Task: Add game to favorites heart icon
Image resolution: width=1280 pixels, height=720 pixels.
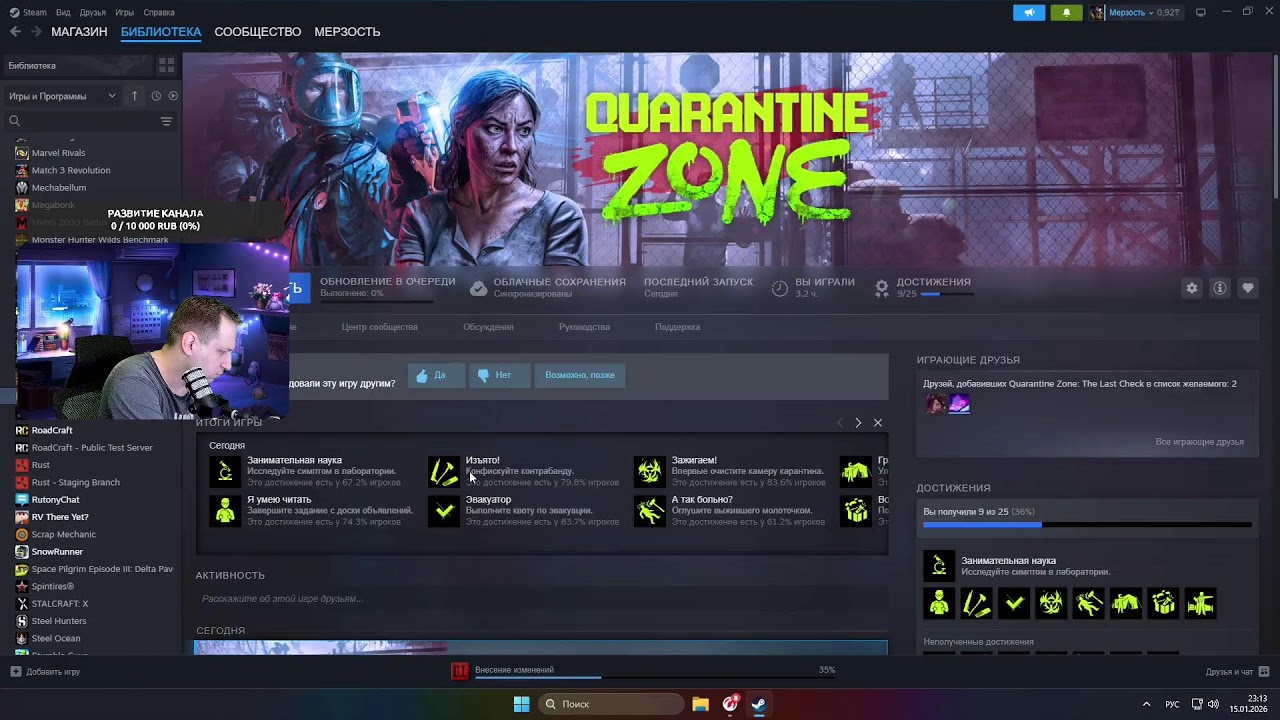Action: (x=1248, y=288)
